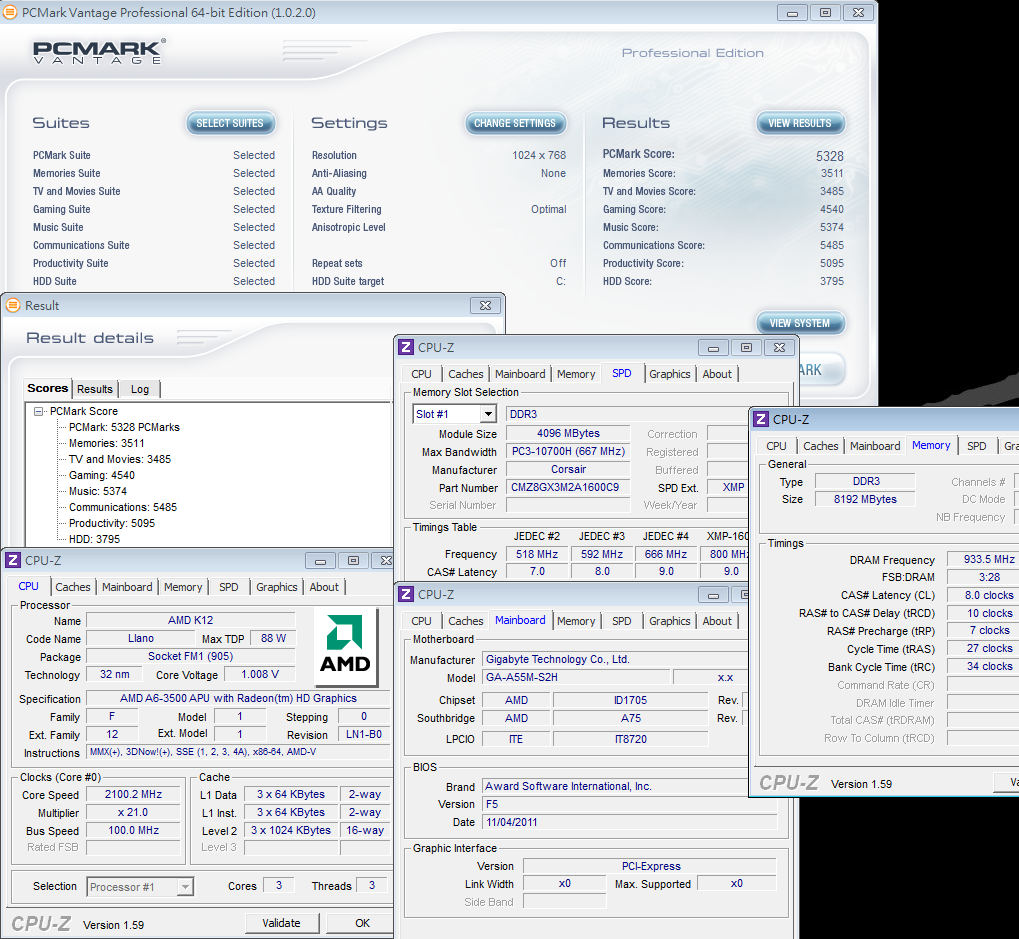Click the 'PC3-10700H (667 MHz)' bandwidth value
Viewport: 1019px width, 939px height.
568,451
